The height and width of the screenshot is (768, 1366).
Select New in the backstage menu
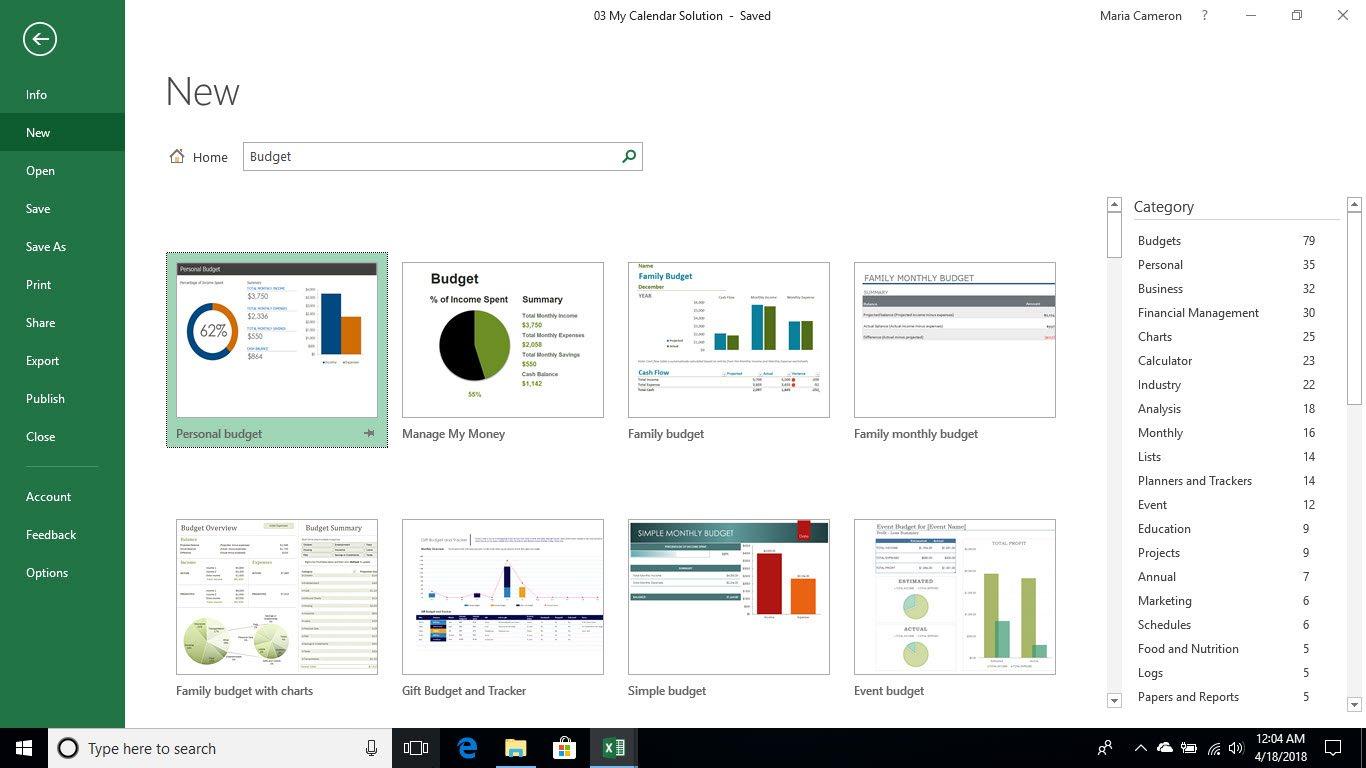(62, 132)
